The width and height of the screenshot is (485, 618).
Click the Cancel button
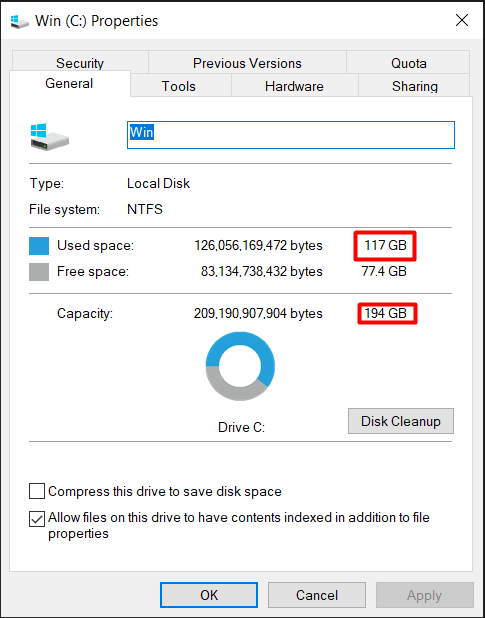click(x=317, y=595)
